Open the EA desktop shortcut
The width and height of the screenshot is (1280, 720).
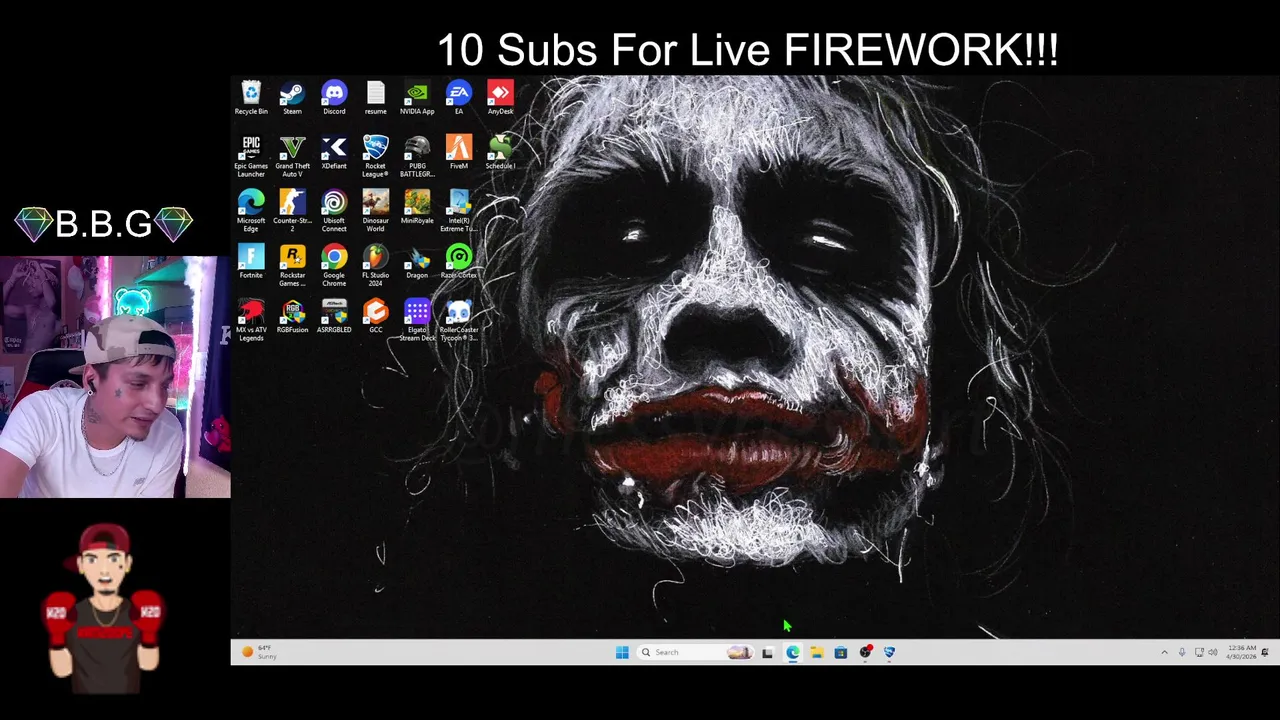coord(459,98)
